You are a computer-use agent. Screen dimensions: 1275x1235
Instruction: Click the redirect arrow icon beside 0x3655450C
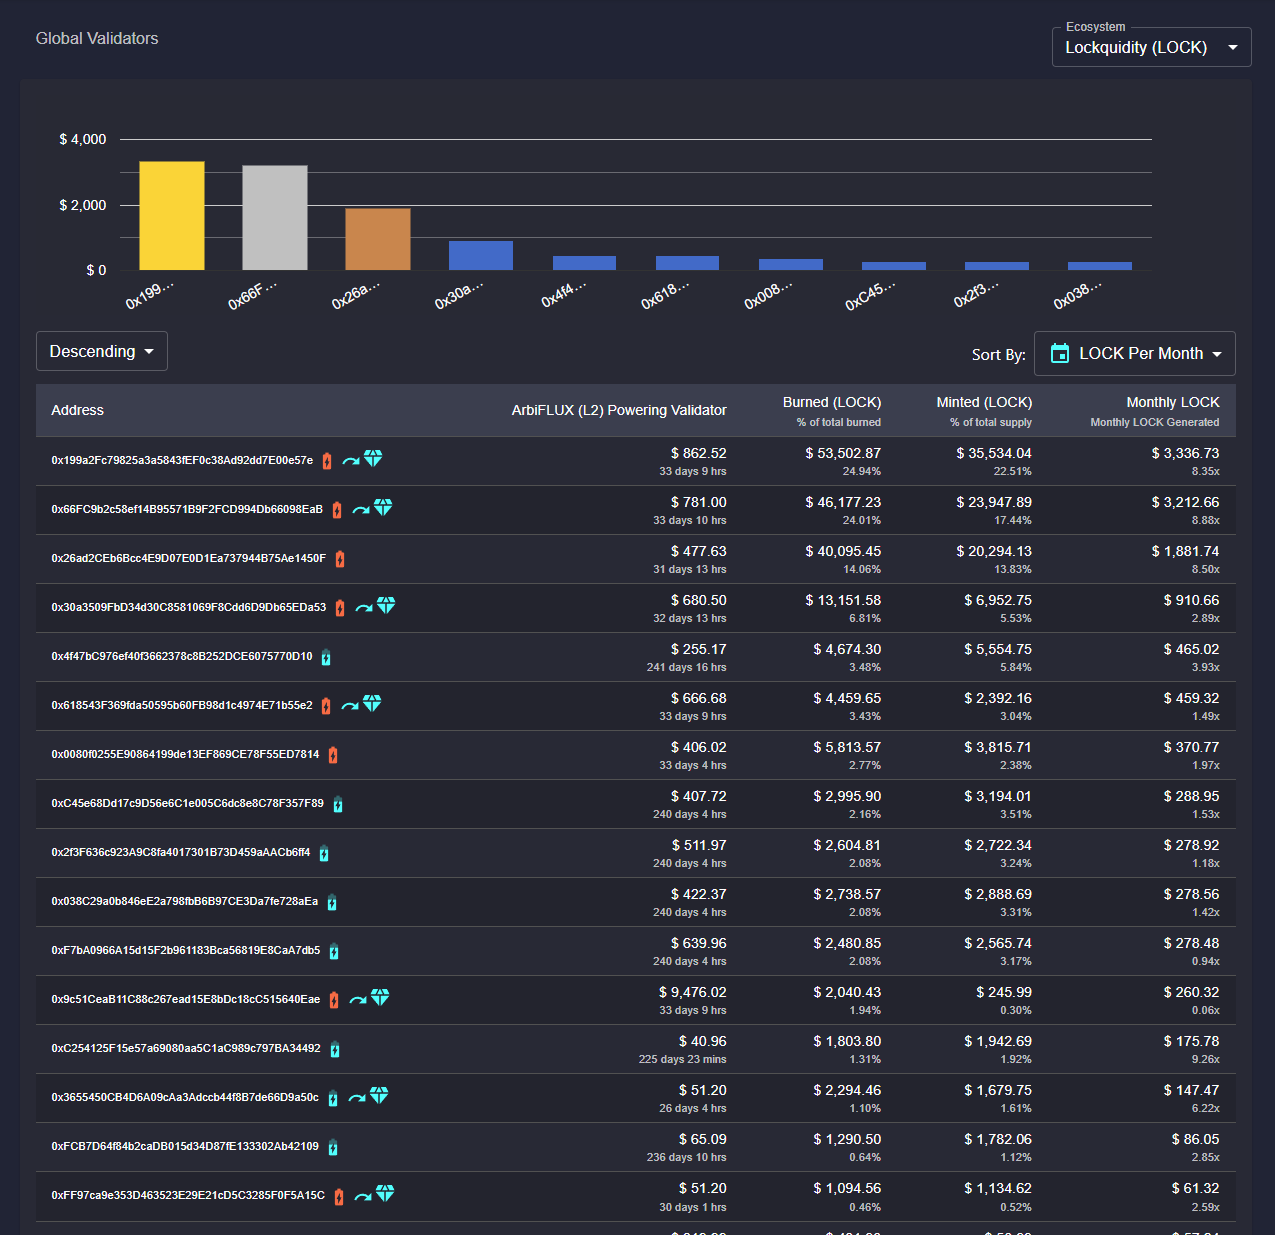[x=357, y=1098]
